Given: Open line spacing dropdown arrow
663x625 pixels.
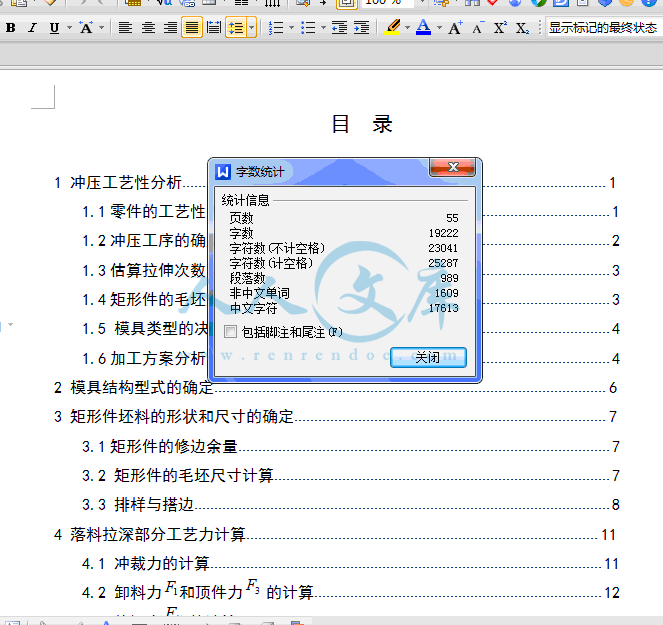Looking at the screenshot, I should [252, 28].
